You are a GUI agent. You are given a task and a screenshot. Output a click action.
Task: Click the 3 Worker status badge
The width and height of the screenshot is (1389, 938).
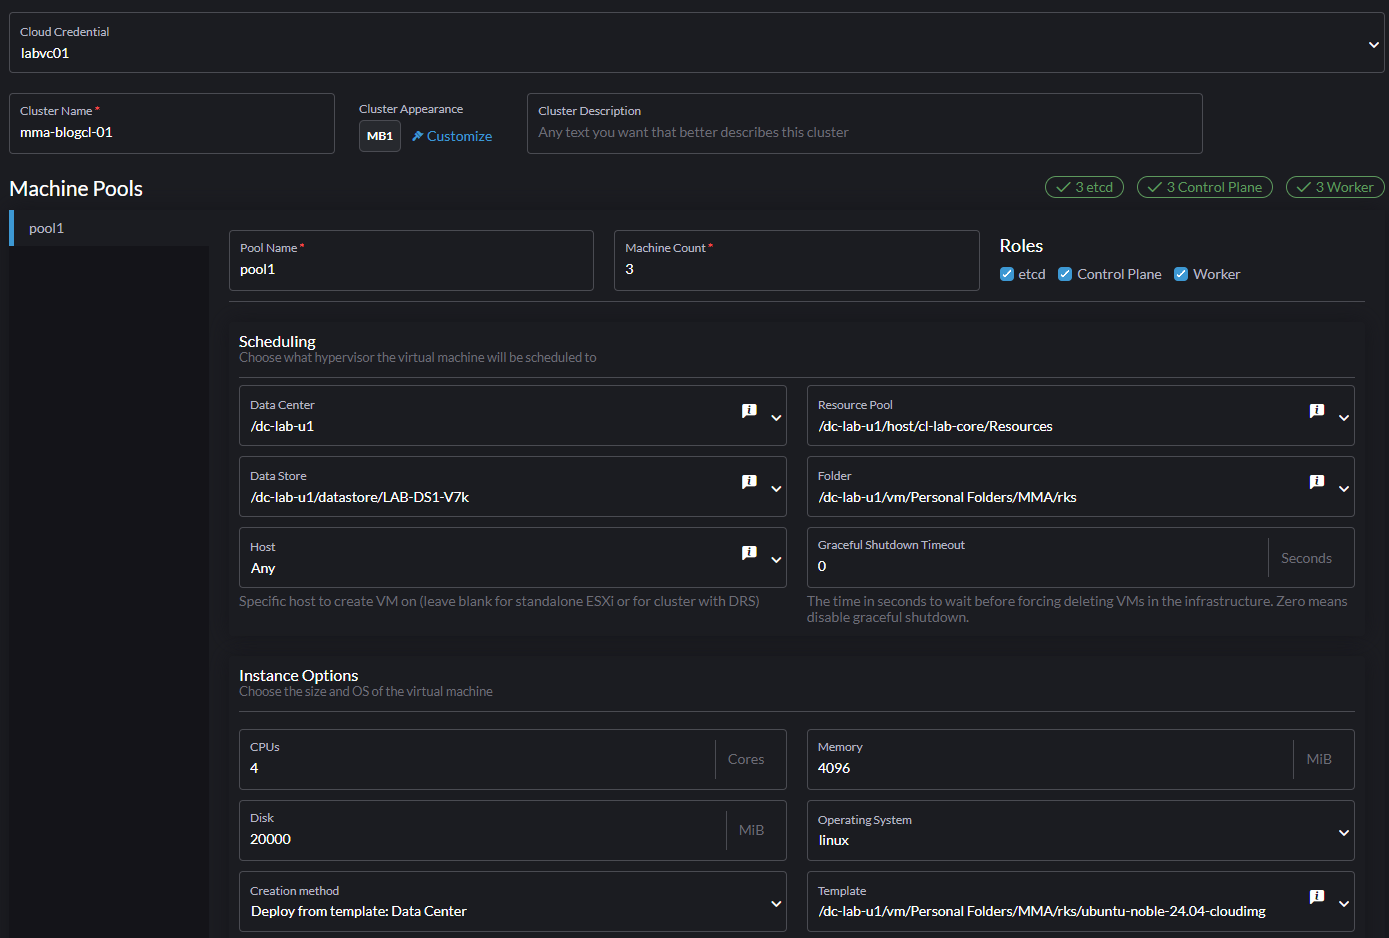click(x=1335, y=187)
